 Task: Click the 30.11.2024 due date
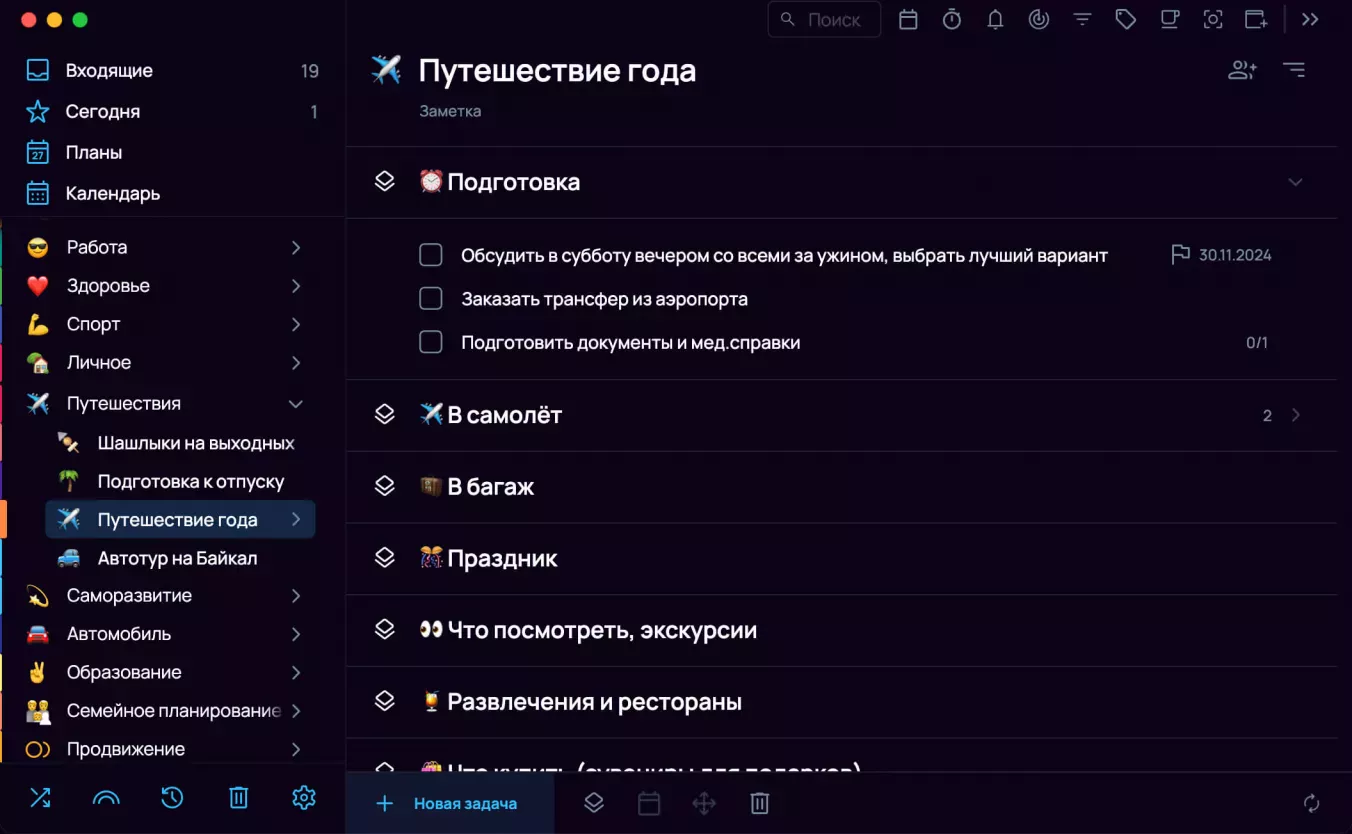coord(1235,255)
